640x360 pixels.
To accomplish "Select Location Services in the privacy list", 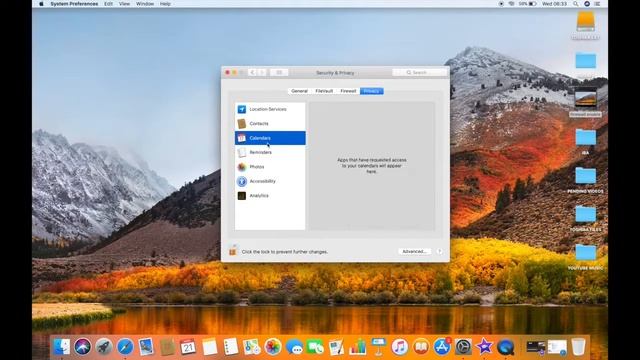I will pos(270,109).
